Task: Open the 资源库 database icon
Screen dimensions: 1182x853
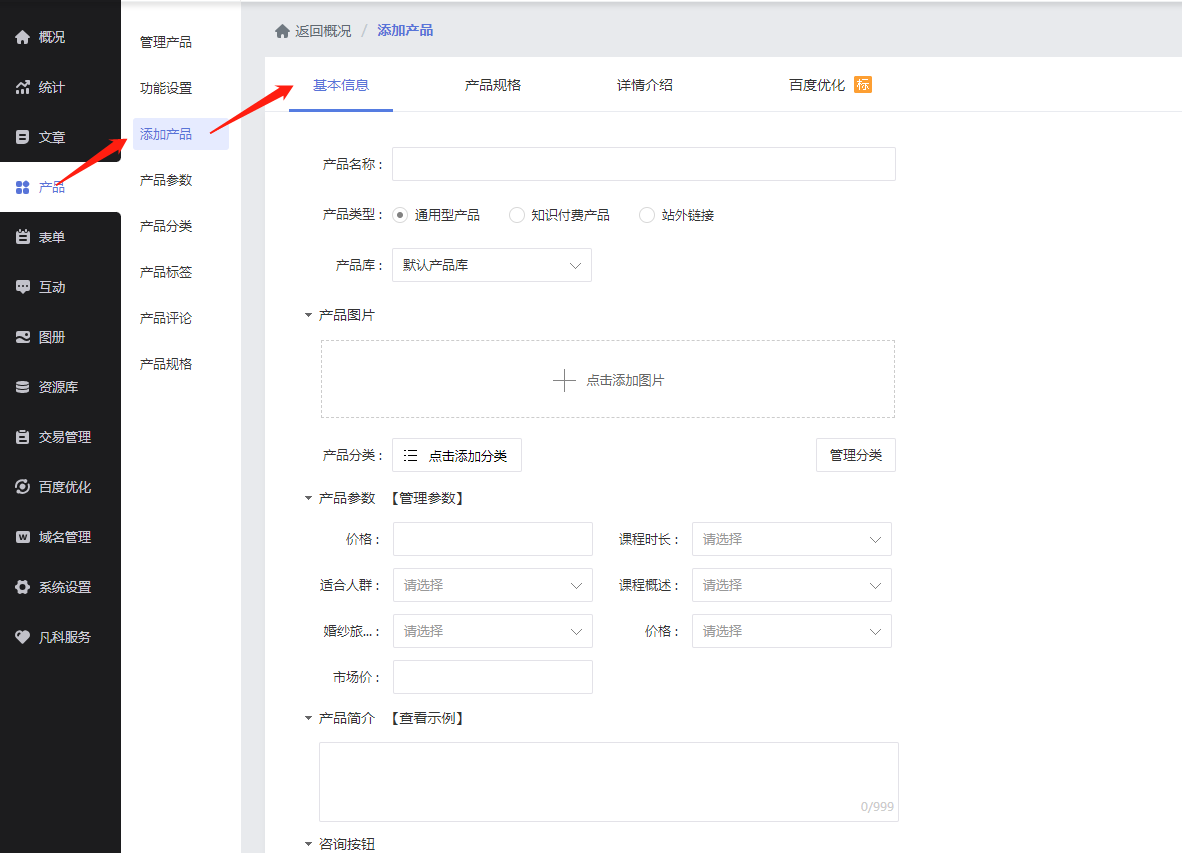Action: (x=22, y=387)
